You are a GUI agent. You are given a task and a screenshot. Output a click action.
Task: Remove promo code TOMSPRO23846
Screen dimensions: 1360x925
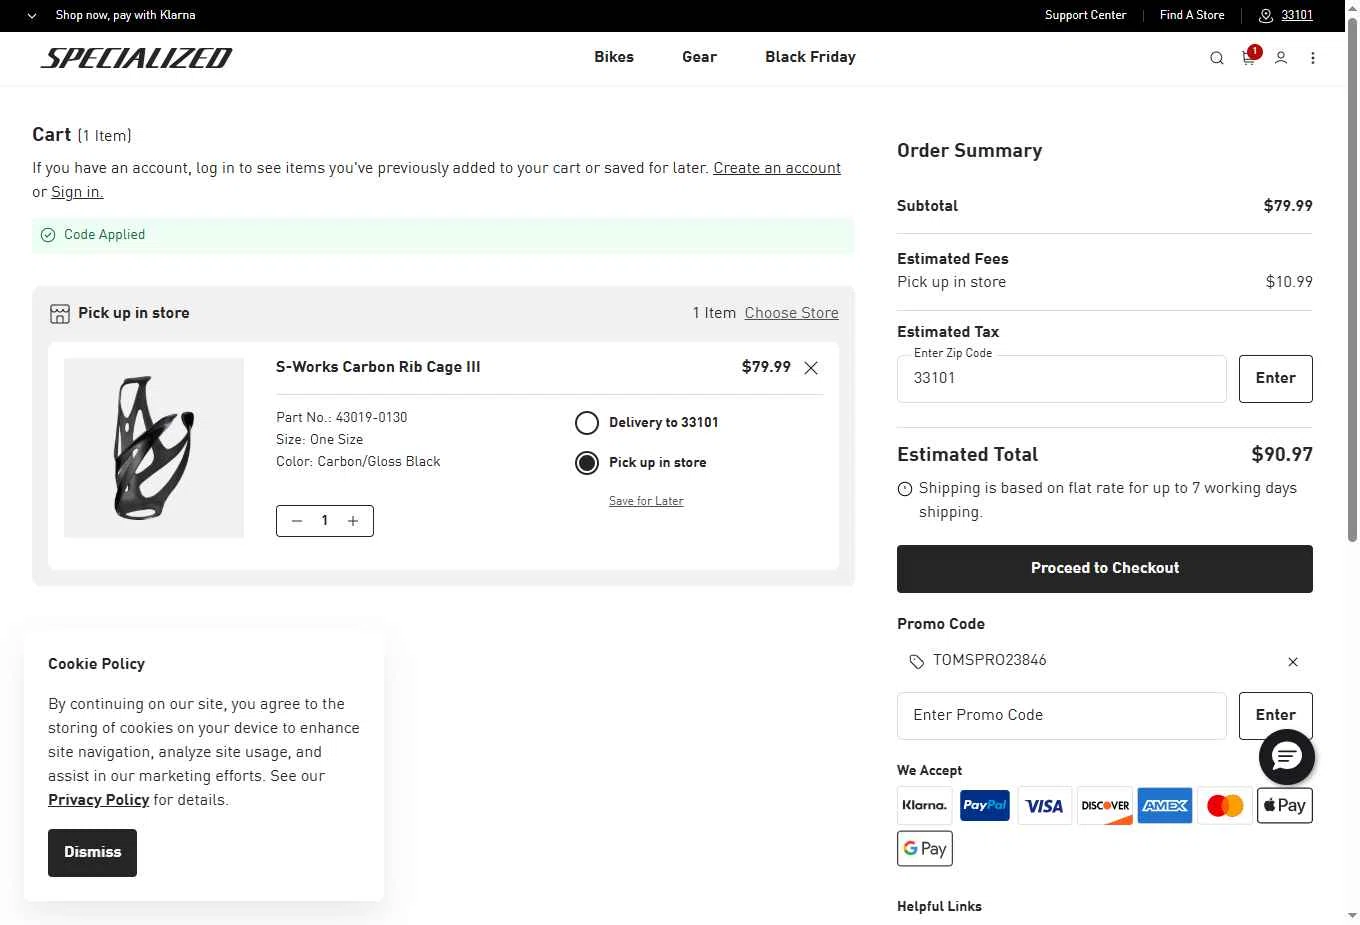tap(1292, 662)
